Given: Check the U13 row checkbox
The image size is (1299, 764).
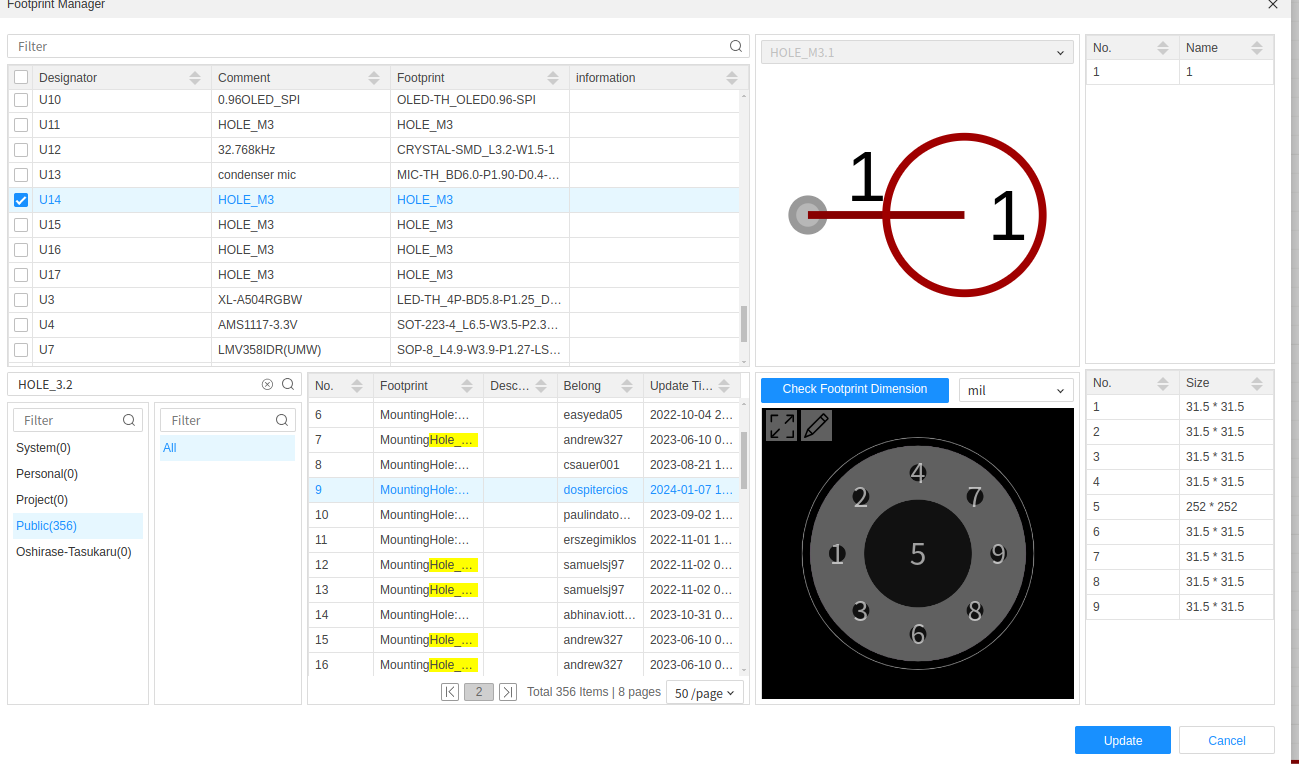Looking at the screenshot, I should [x=21, y=175].
